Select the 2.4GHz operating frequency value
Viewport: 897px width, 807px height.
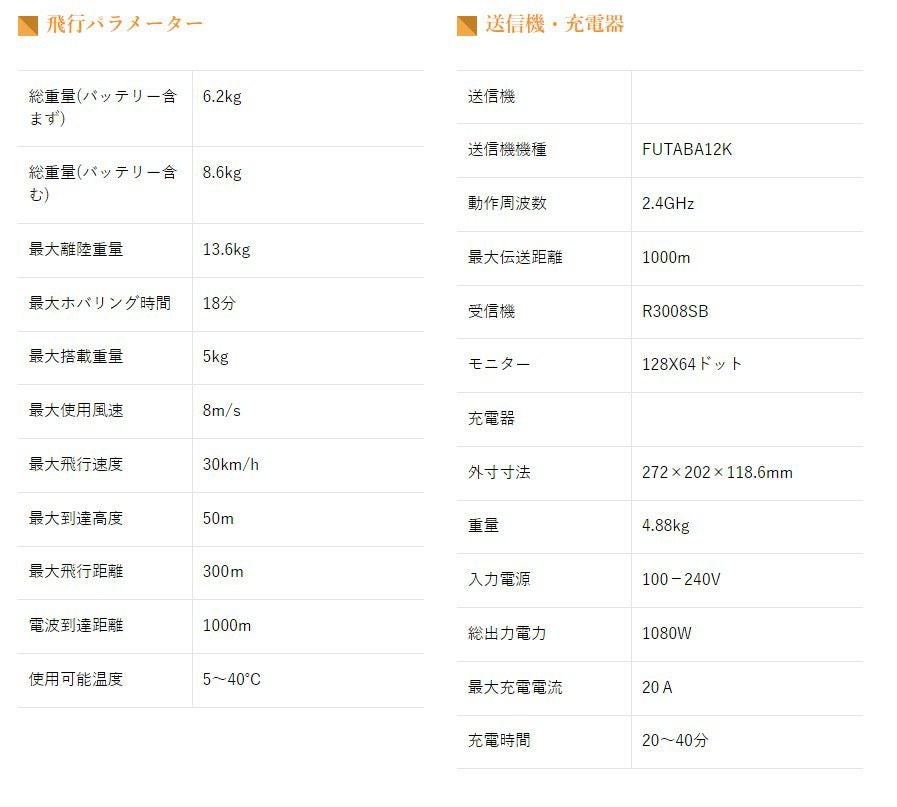[668, 204]
